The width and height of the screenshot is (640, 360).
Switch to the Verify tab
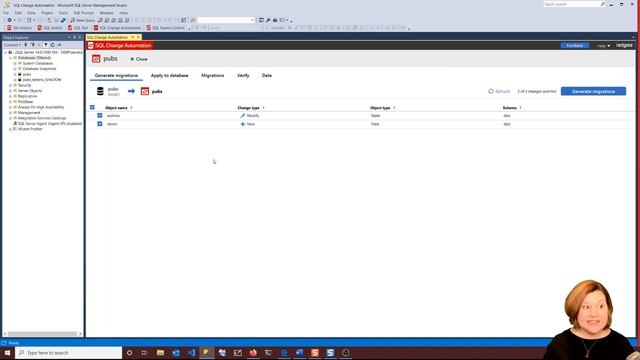(243, 76)
